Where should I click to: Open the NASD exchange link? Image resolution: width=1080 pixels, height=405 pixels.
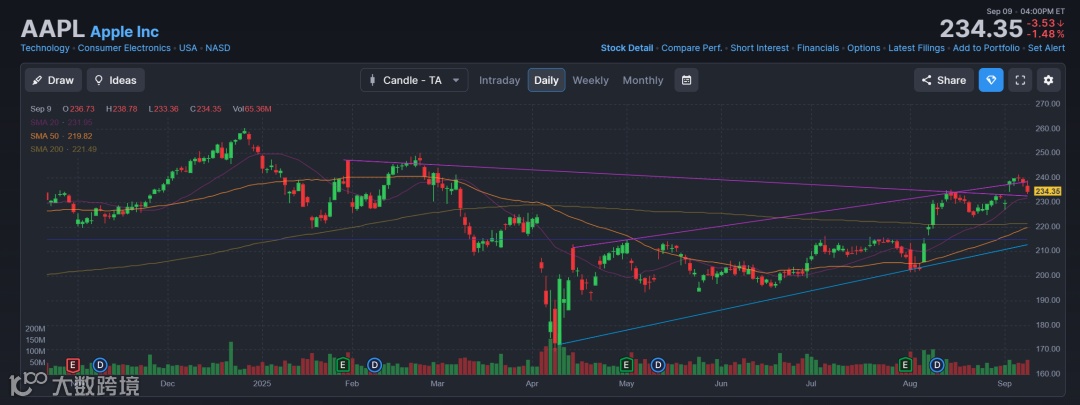218,48
